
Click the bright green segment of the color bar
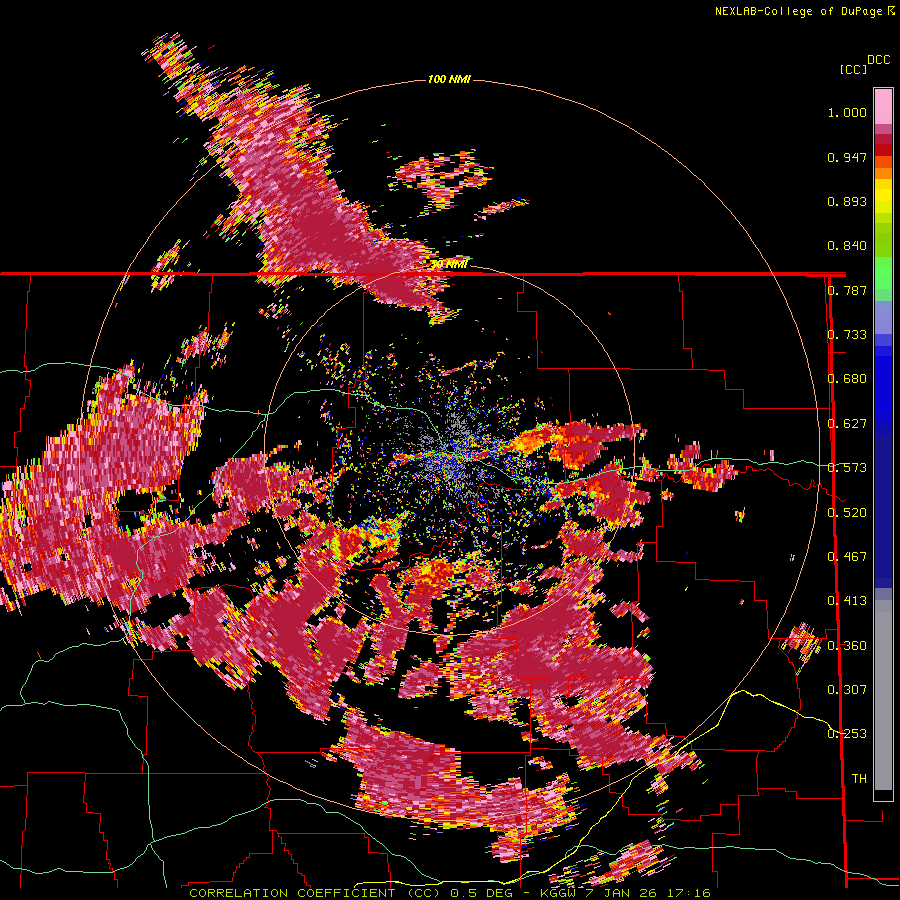883,273
